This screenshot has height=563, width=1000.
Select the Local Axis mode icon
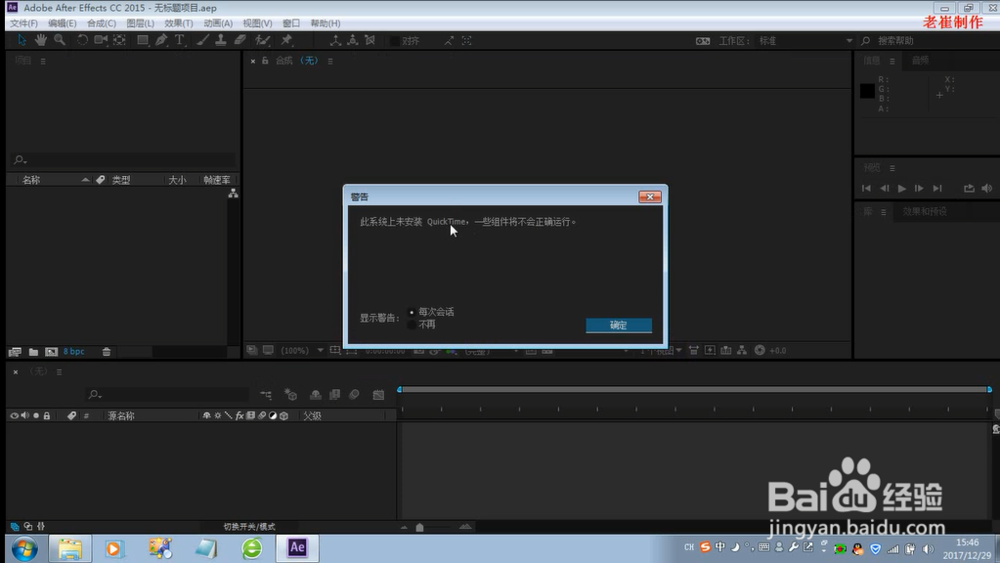point(335,40)
